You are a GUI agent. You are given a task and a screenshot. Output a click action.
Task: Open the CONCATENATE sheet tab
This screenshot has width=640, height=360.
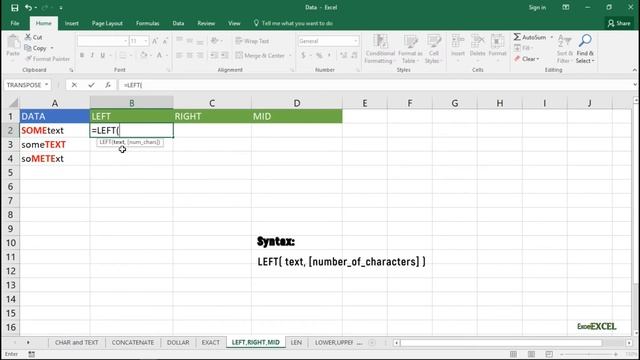[x=133, y=342]
